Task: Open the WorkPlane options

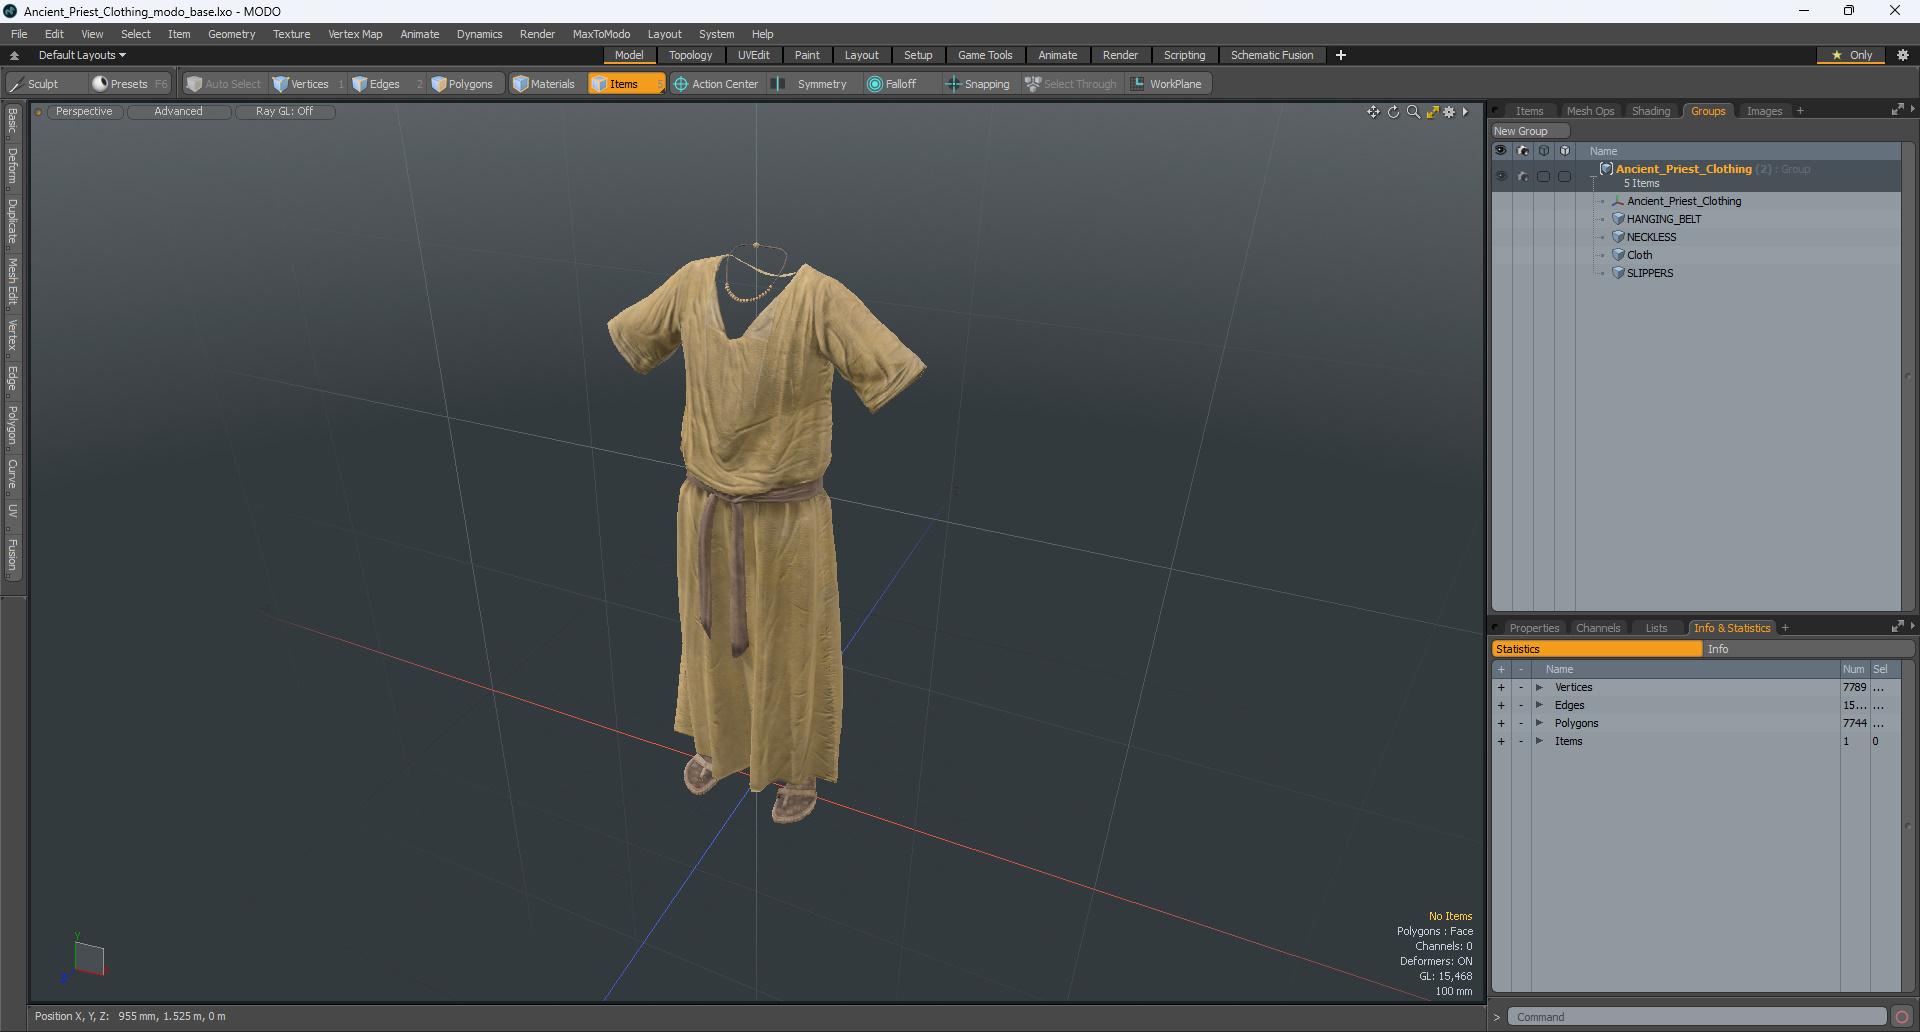Action: click(x=1167, y=84)
